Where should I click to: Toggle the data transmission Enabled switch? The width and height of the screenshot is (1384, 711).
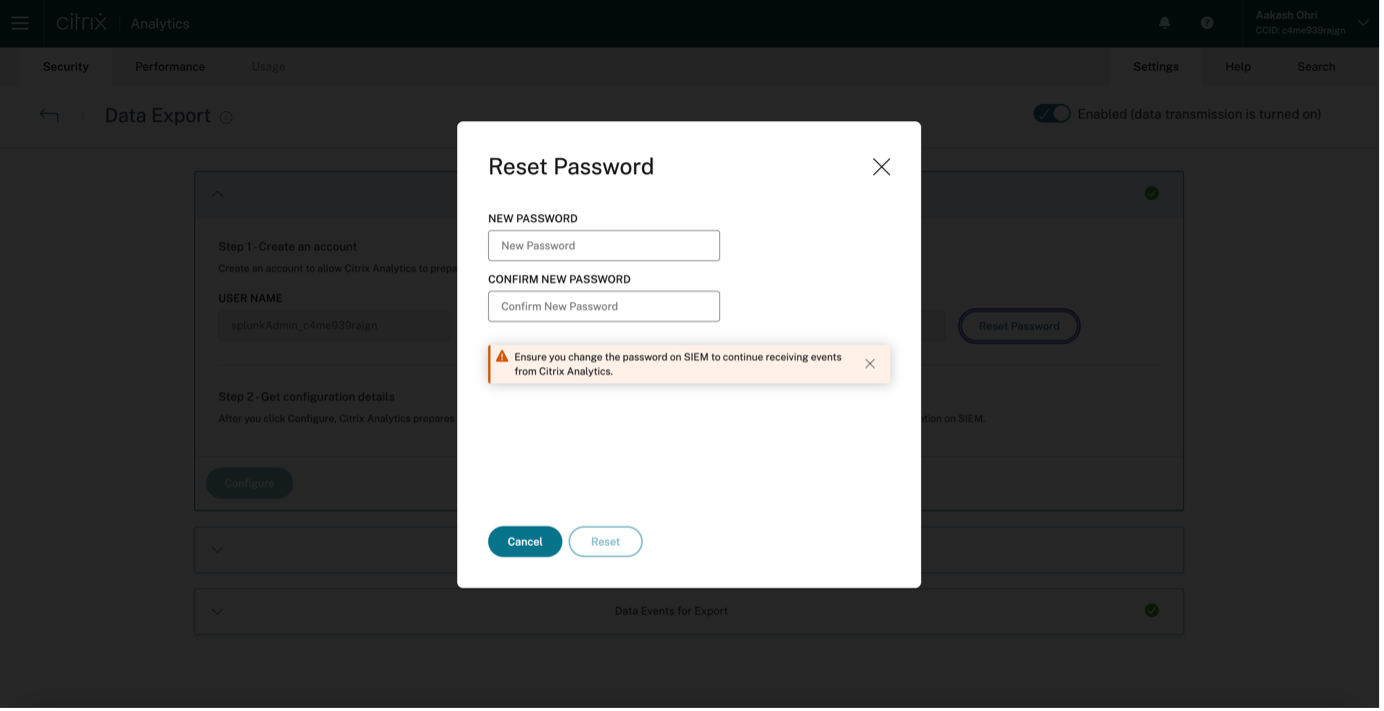1051,114
